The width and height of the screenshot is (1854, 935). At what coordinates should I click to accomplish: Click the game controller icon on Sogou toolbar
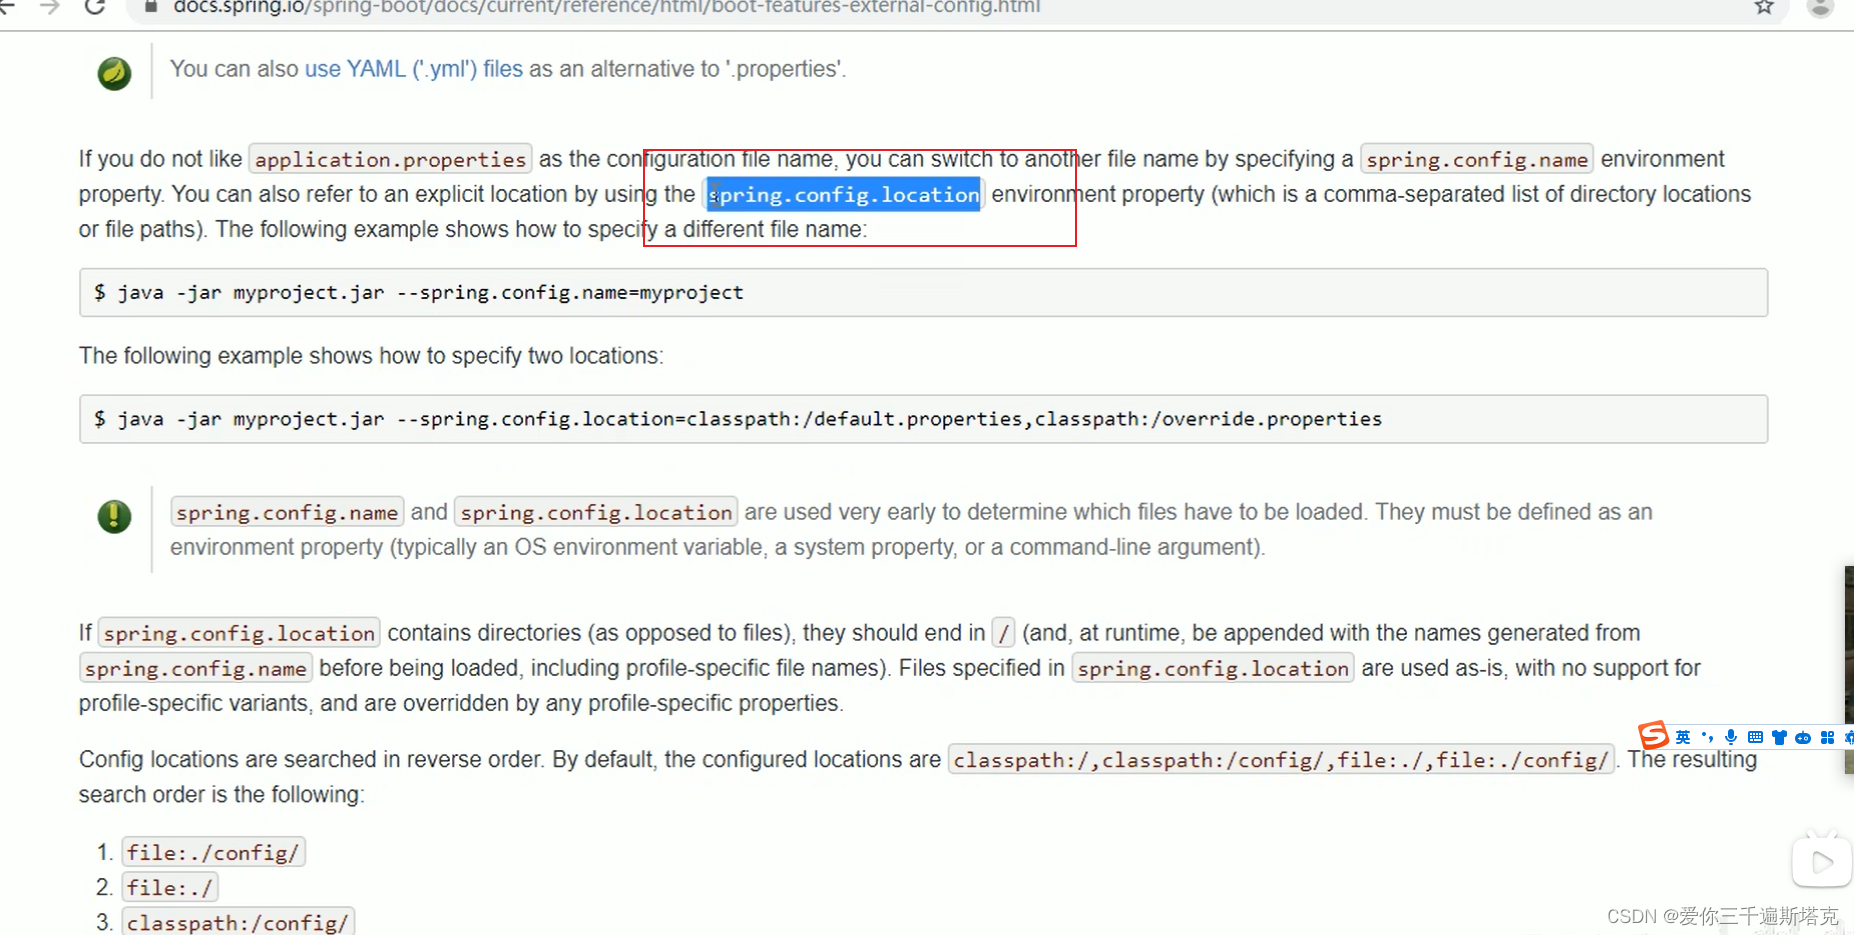(x=1804, y=737)
